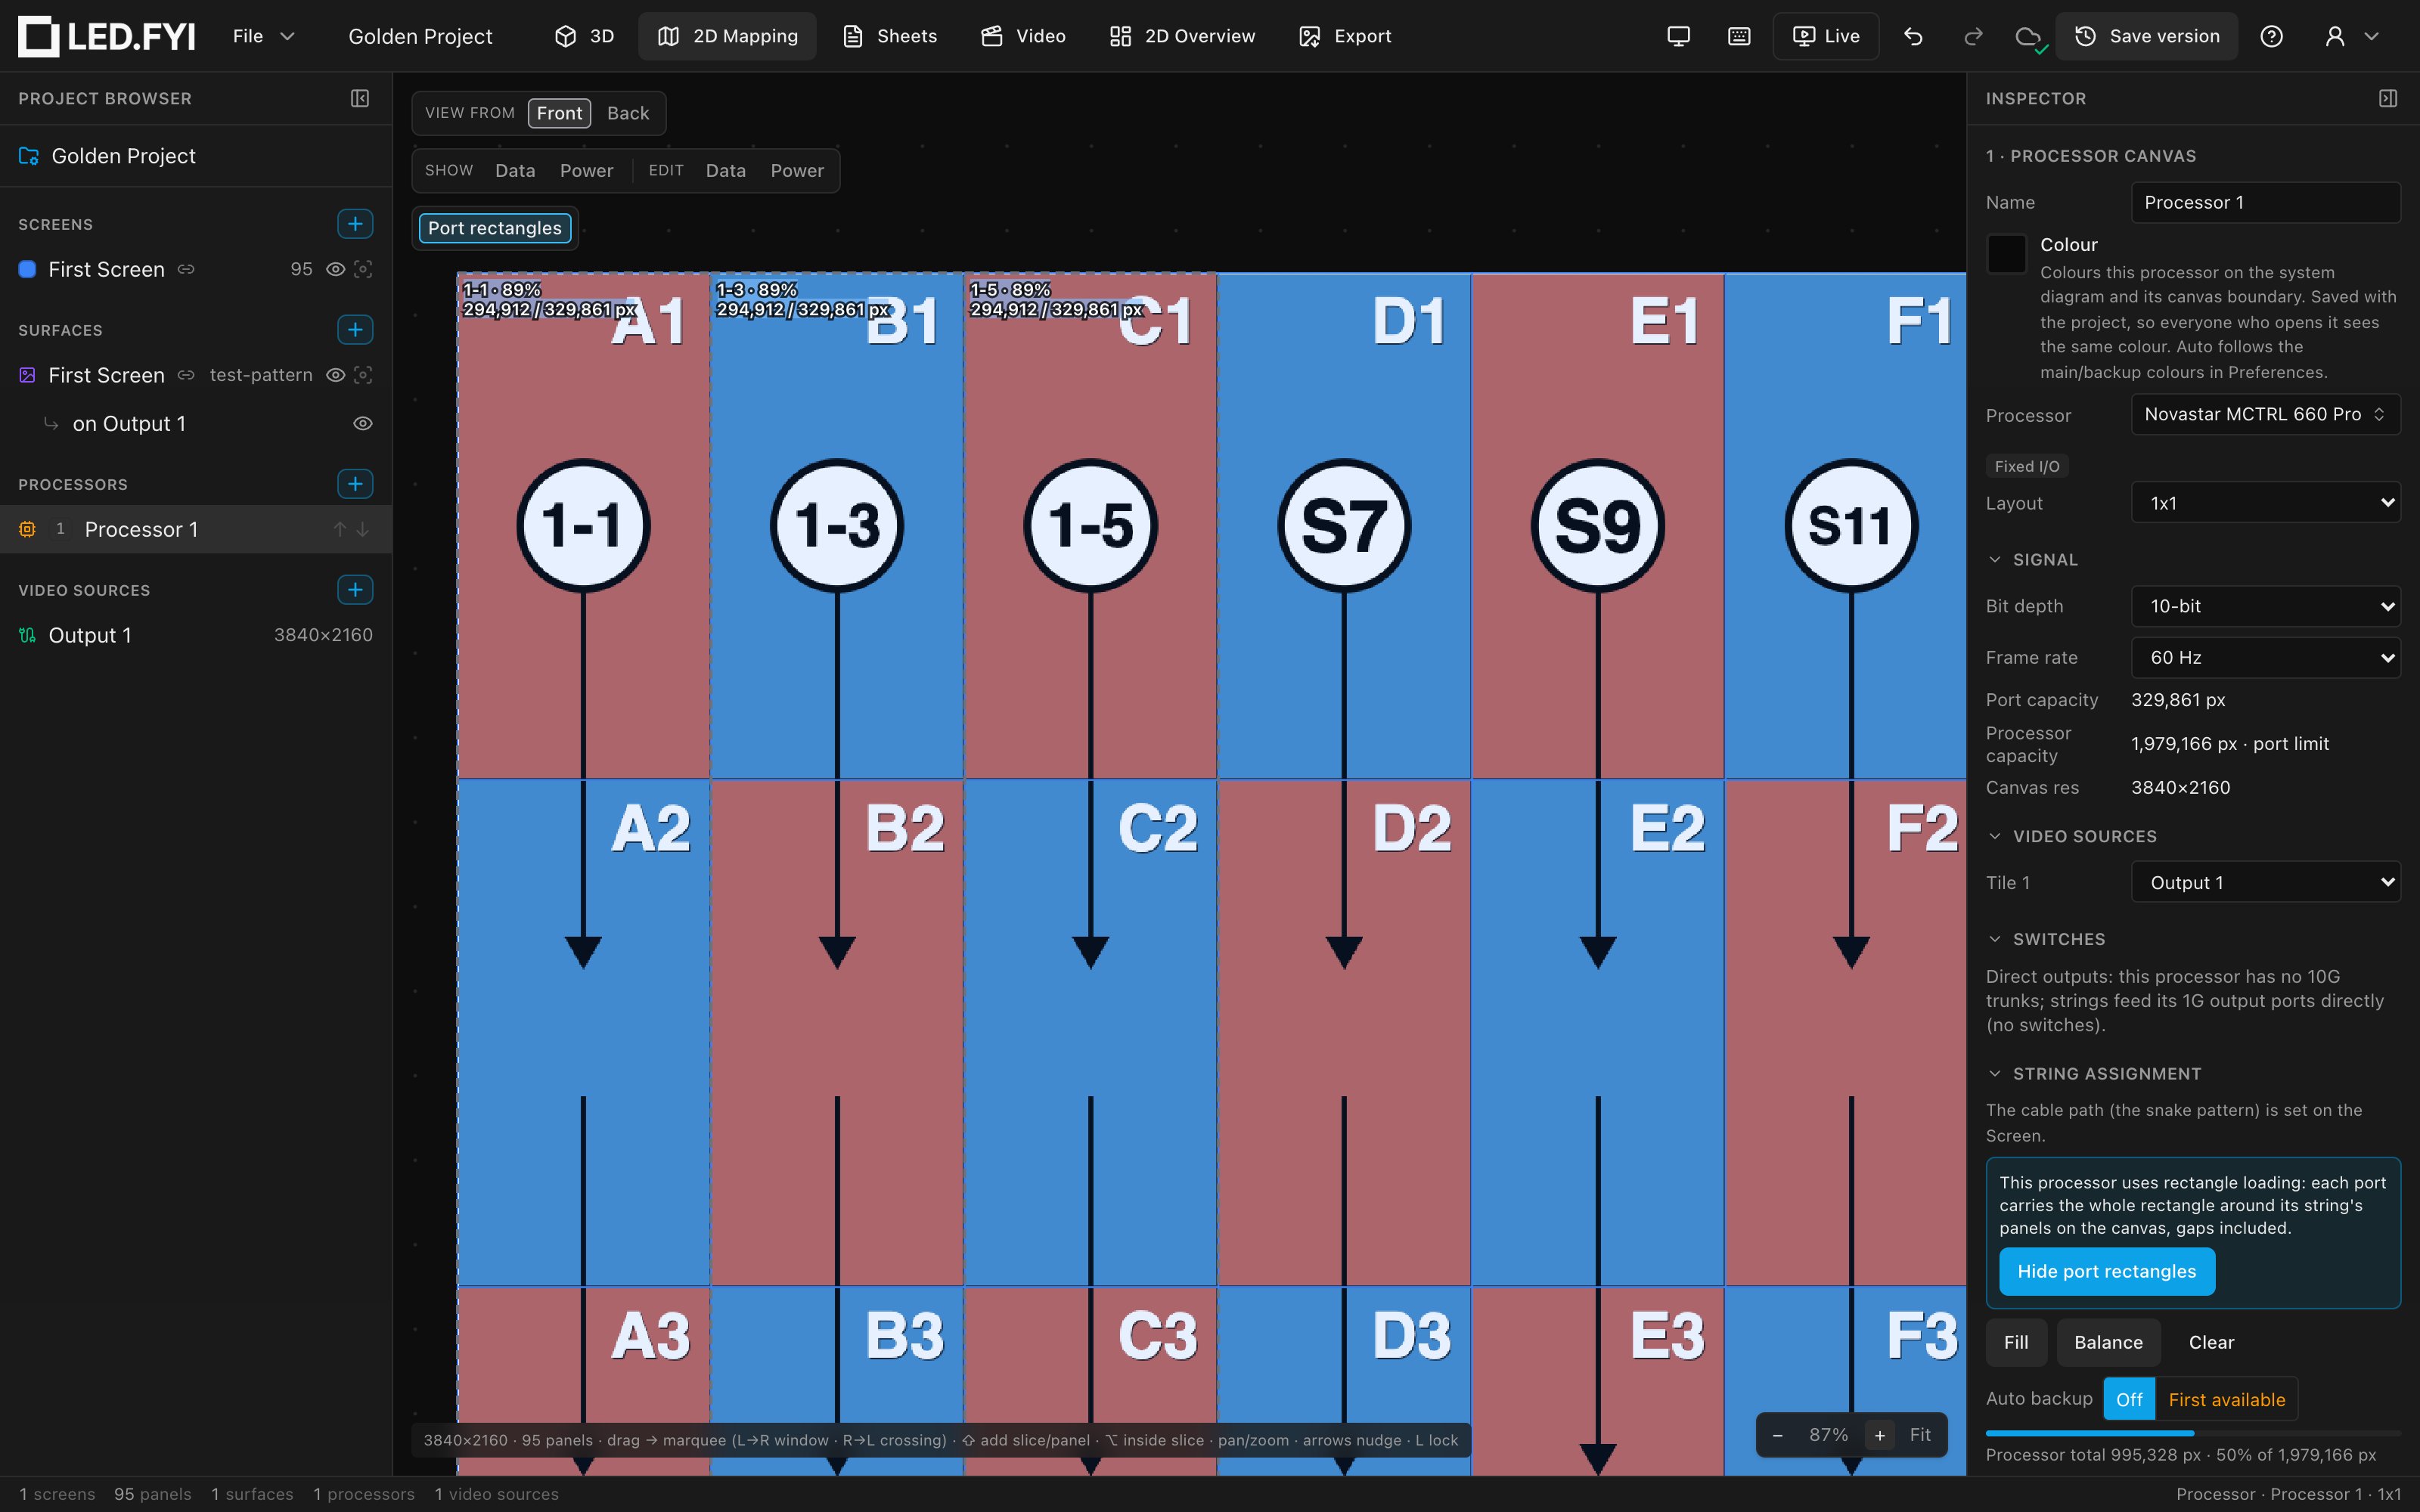
Task: Toggle visibility of First Screen under Screens
Action: 336,269
